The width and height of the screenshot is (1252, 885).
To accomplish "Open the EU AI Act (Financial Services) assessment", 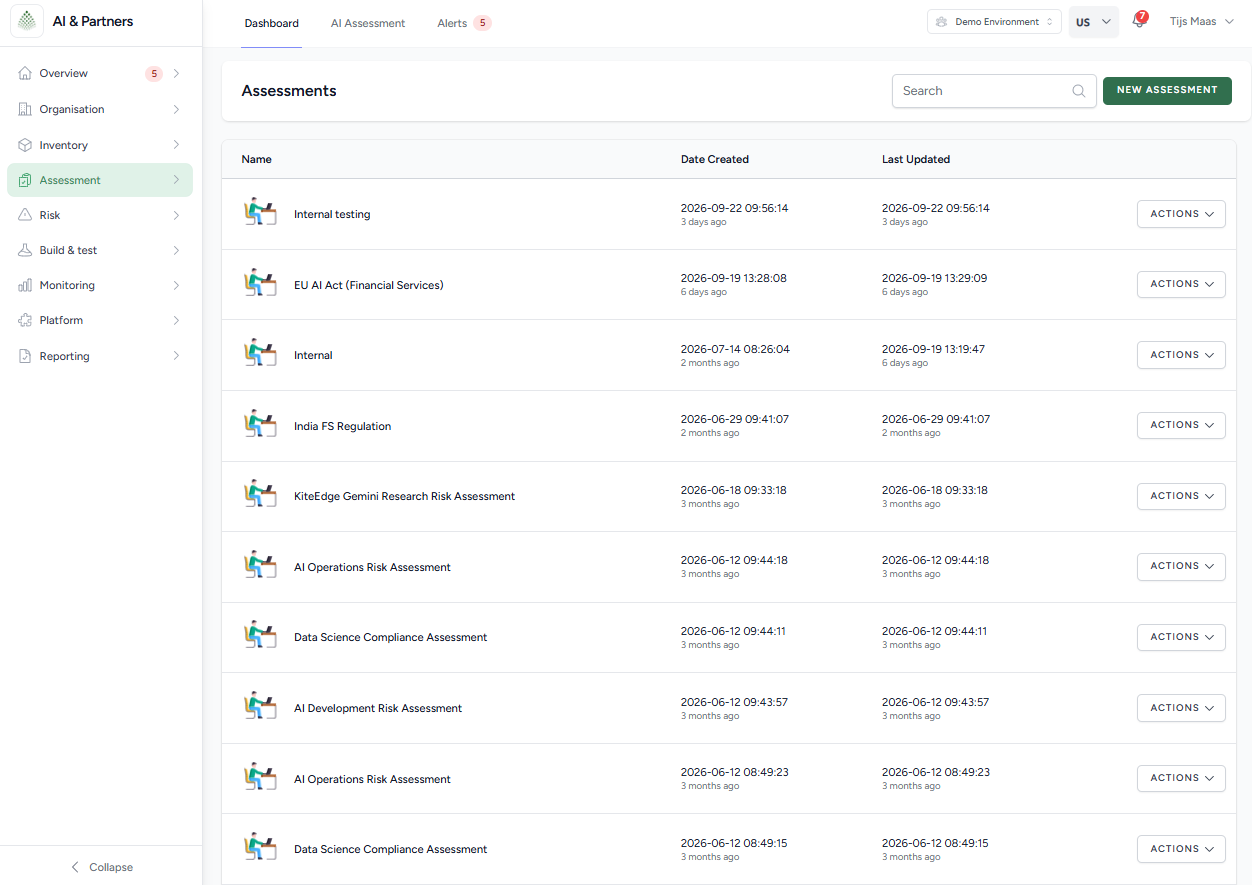I will point(369,285).
